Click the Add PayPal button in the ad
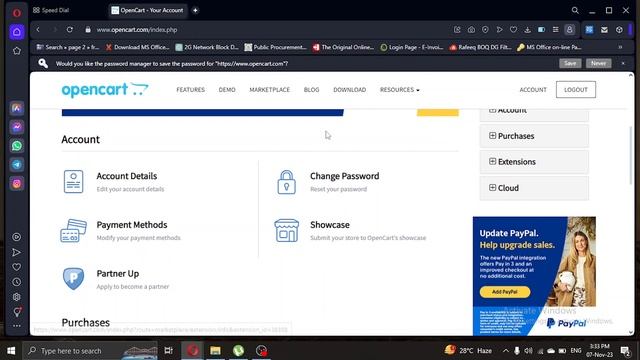Viewport: 640px width, 360px height. click(504, 292)
